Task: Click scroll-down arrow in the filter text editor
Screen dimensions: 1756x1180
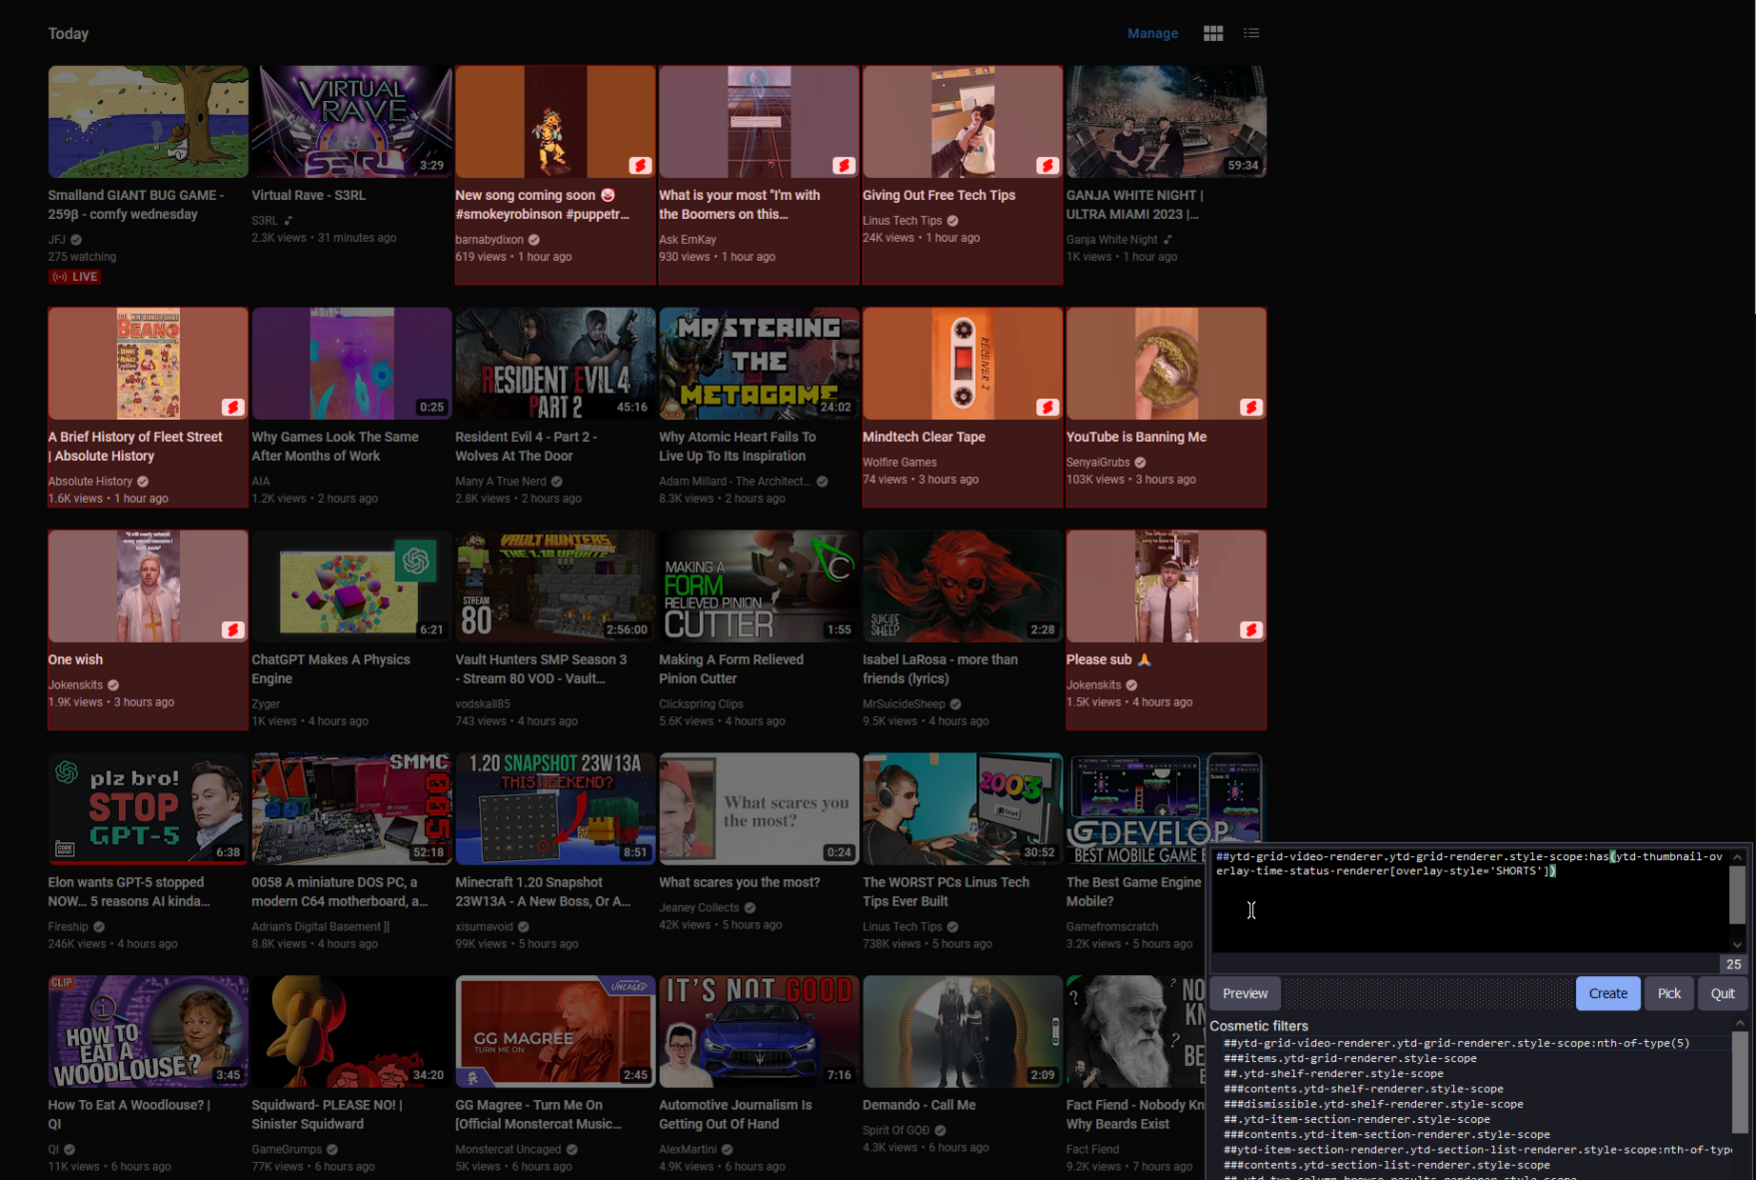Action: click(1737, 945)
